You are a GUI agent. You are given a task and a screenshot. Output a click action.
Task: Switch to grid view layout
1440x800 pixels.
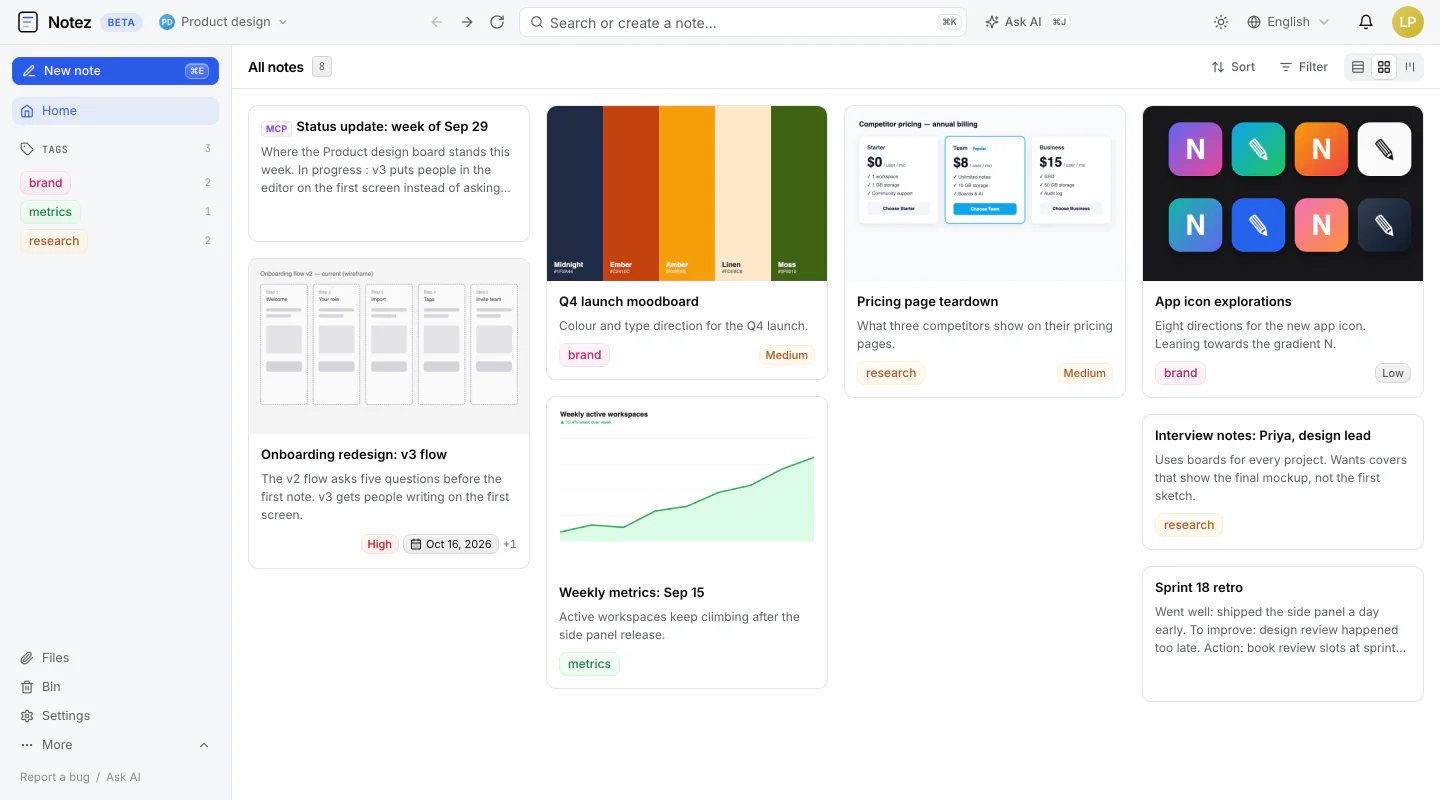click(1384, 67)
